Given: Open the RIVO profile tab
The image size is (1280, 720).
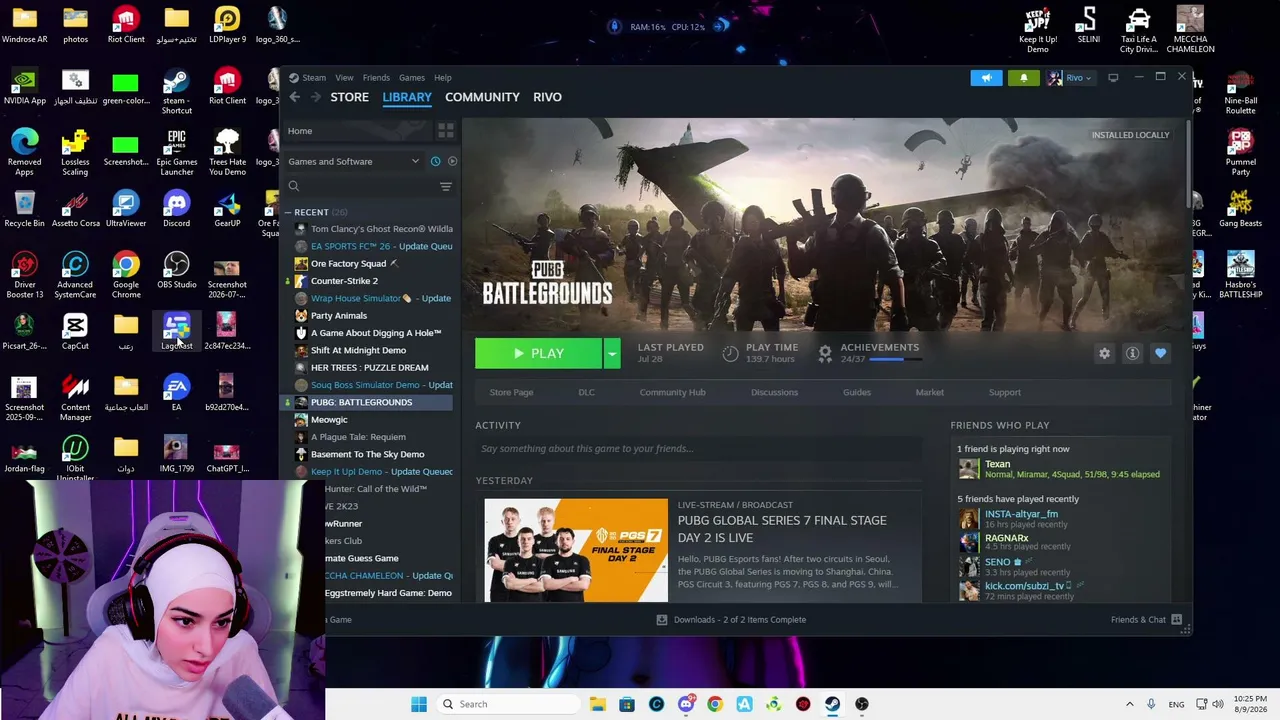Looking at the screenshot, I should (547, 97).
